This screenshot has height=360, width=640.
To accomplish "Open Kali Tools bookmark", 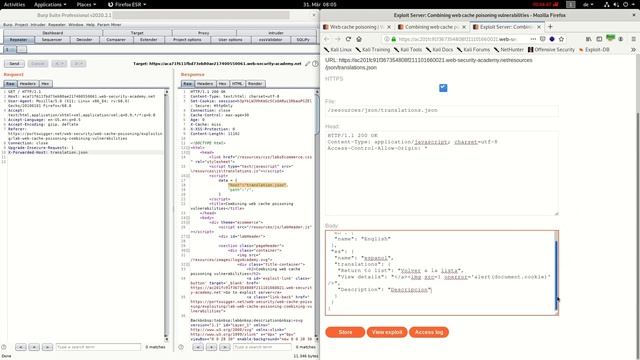I will [408, 49].
